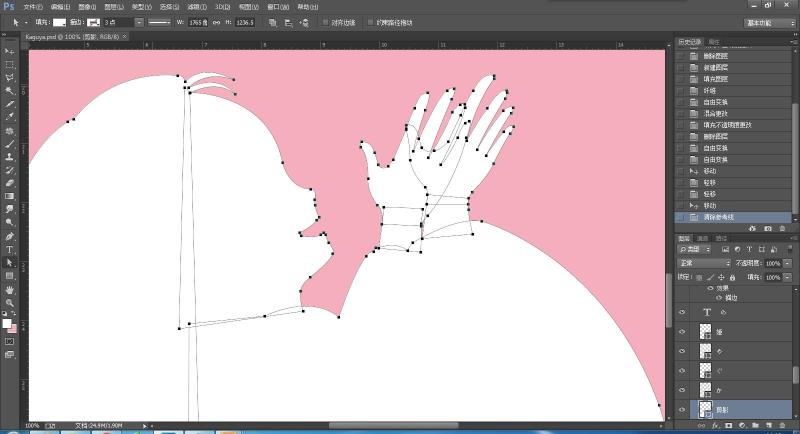Click the shape width W input field

pos(198,22)
